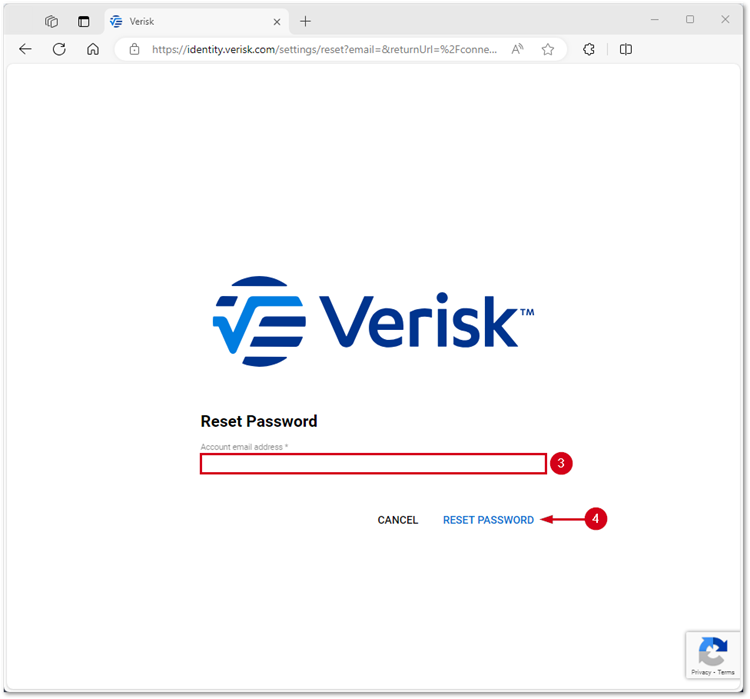Open the tab actions menu icon
Viewport: 750px width, 699px height.
[84, 22]
